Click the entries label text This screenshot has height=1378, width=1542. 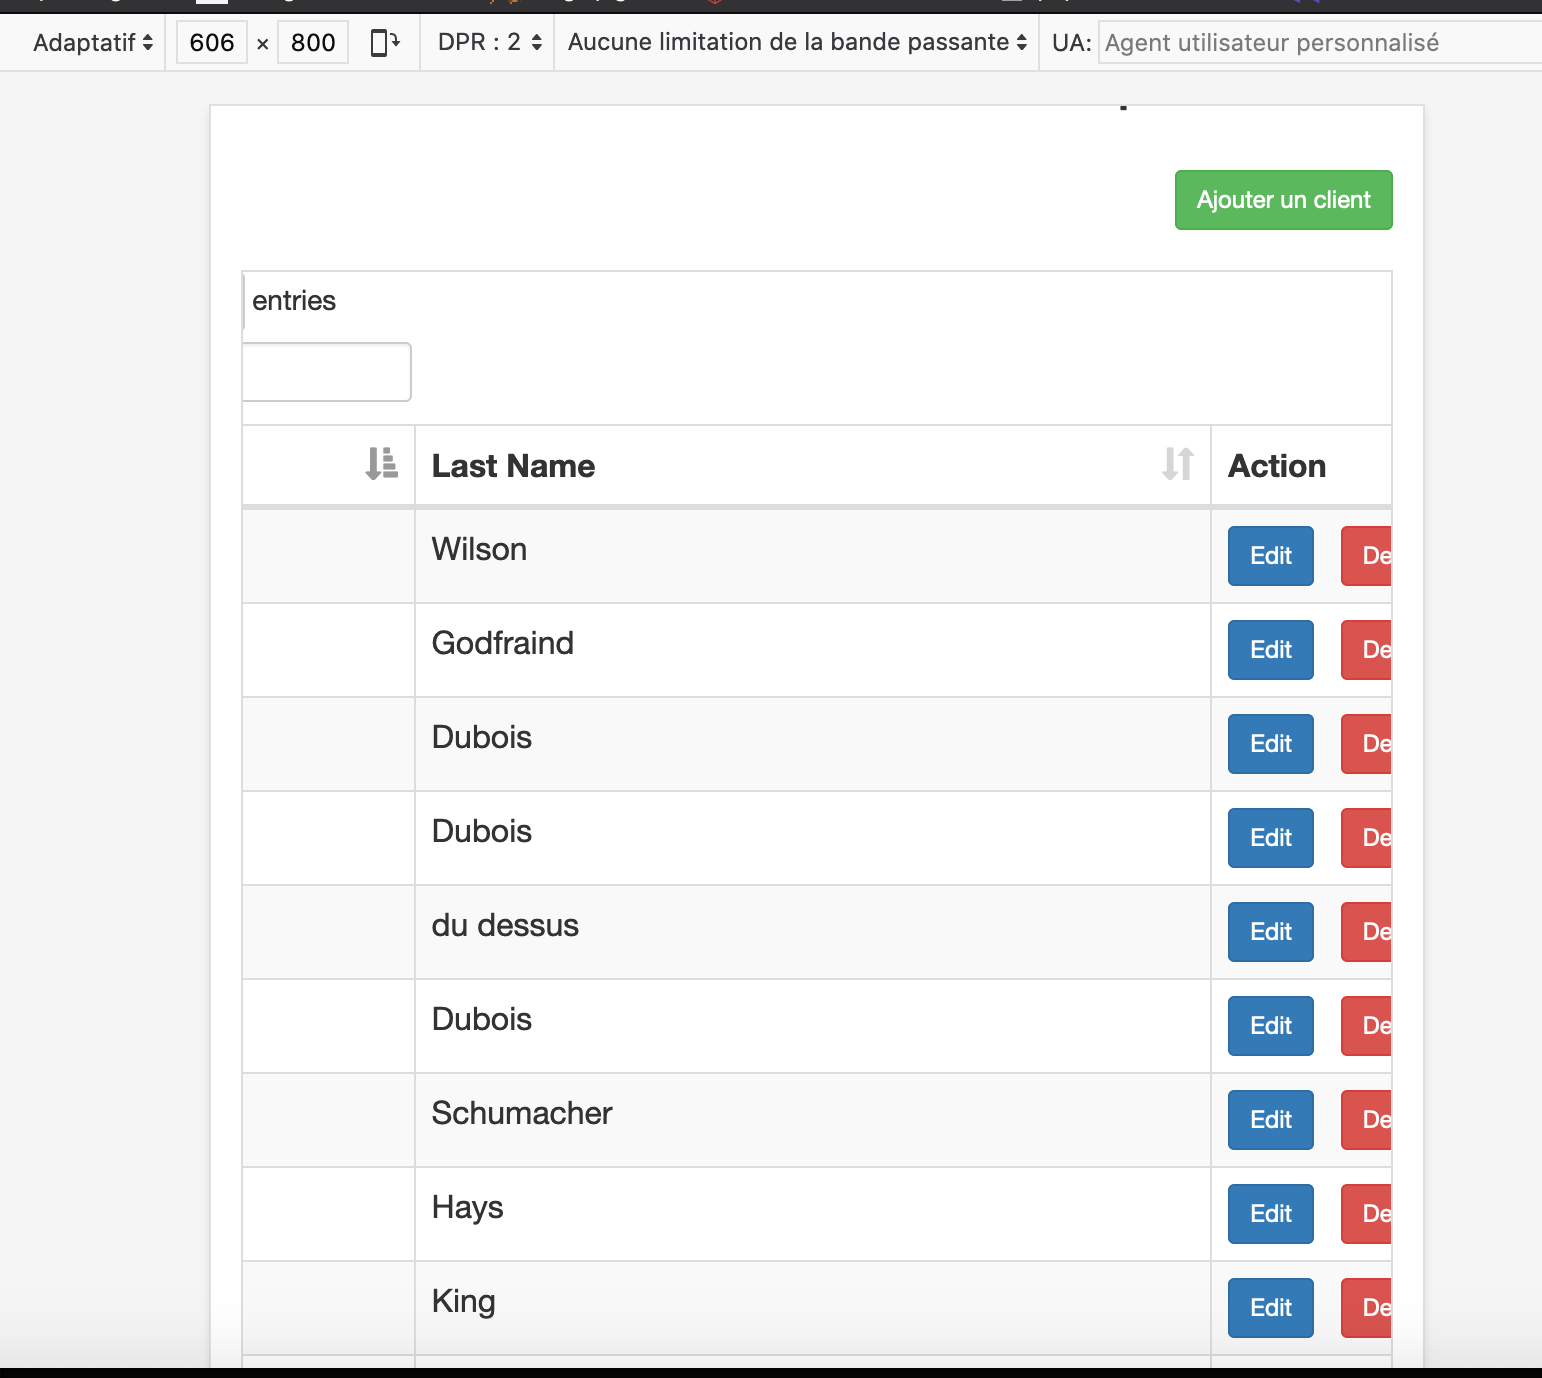point(294,301)
